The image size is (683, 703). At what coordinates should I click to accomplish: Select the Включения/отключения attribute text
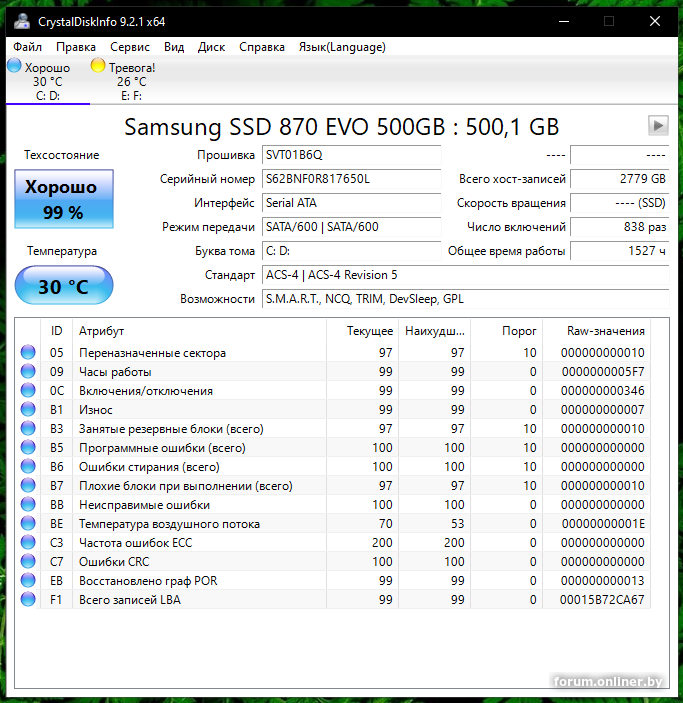[x=146, y=391]
